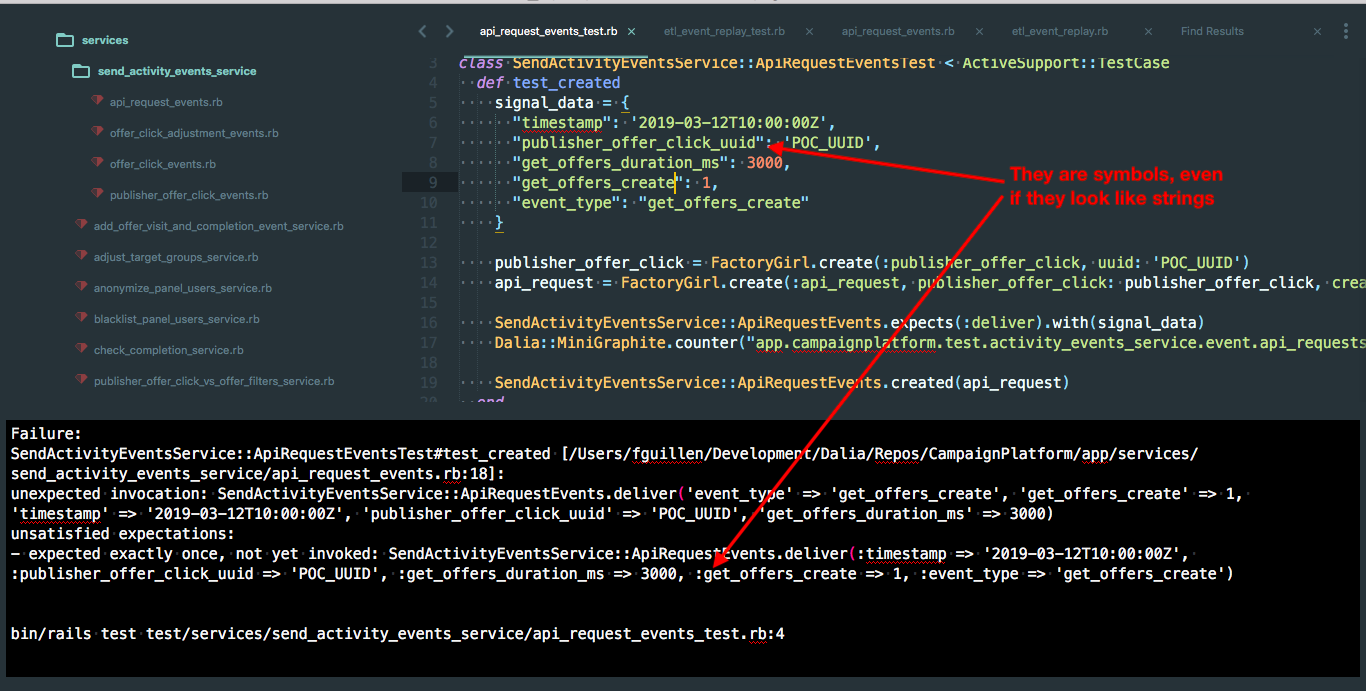The height and width of the screenshot is (691, 1366).
Task: Click "event_type" key on line 10
Action: [x=567, y=202]
